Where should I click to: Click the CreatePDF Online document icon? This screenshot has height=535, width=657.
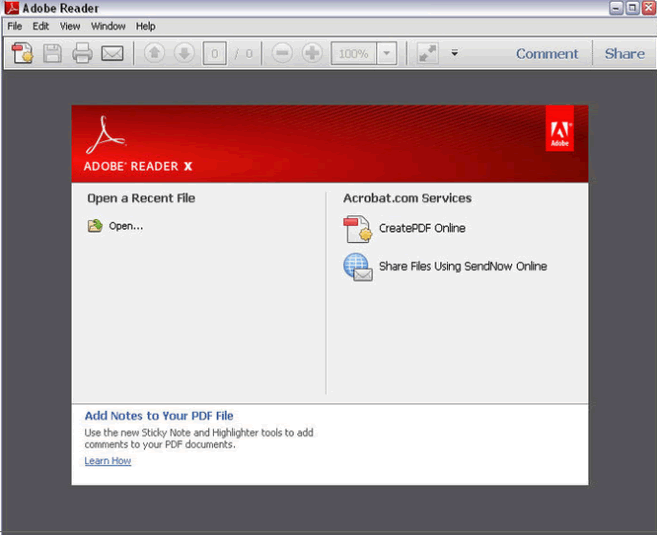(x=357, y=229)
